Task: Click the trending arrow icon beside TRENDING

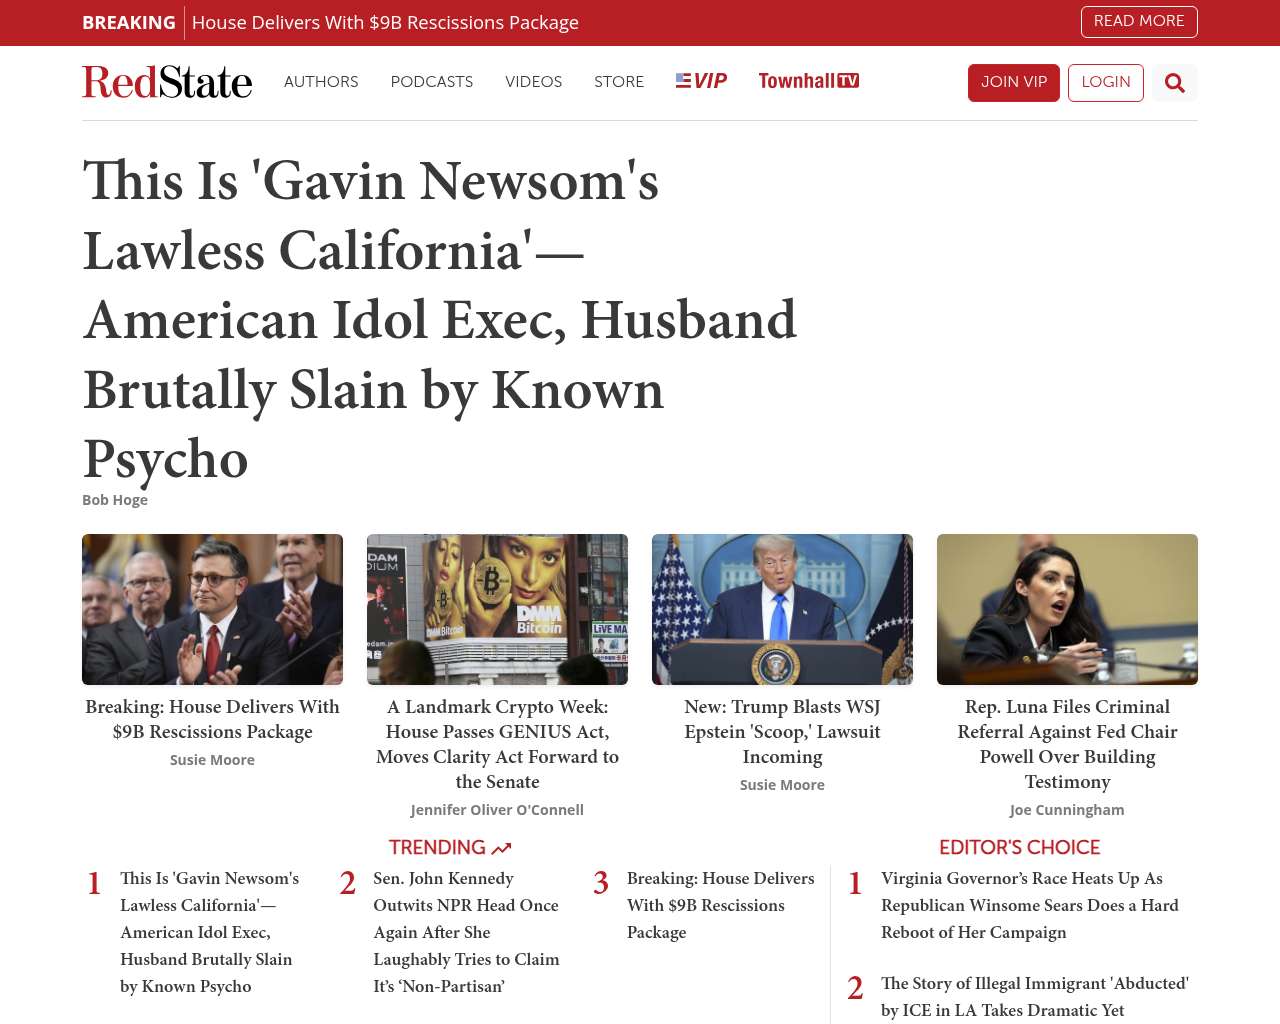Action: pyautogui.click(x=502, y=848)
